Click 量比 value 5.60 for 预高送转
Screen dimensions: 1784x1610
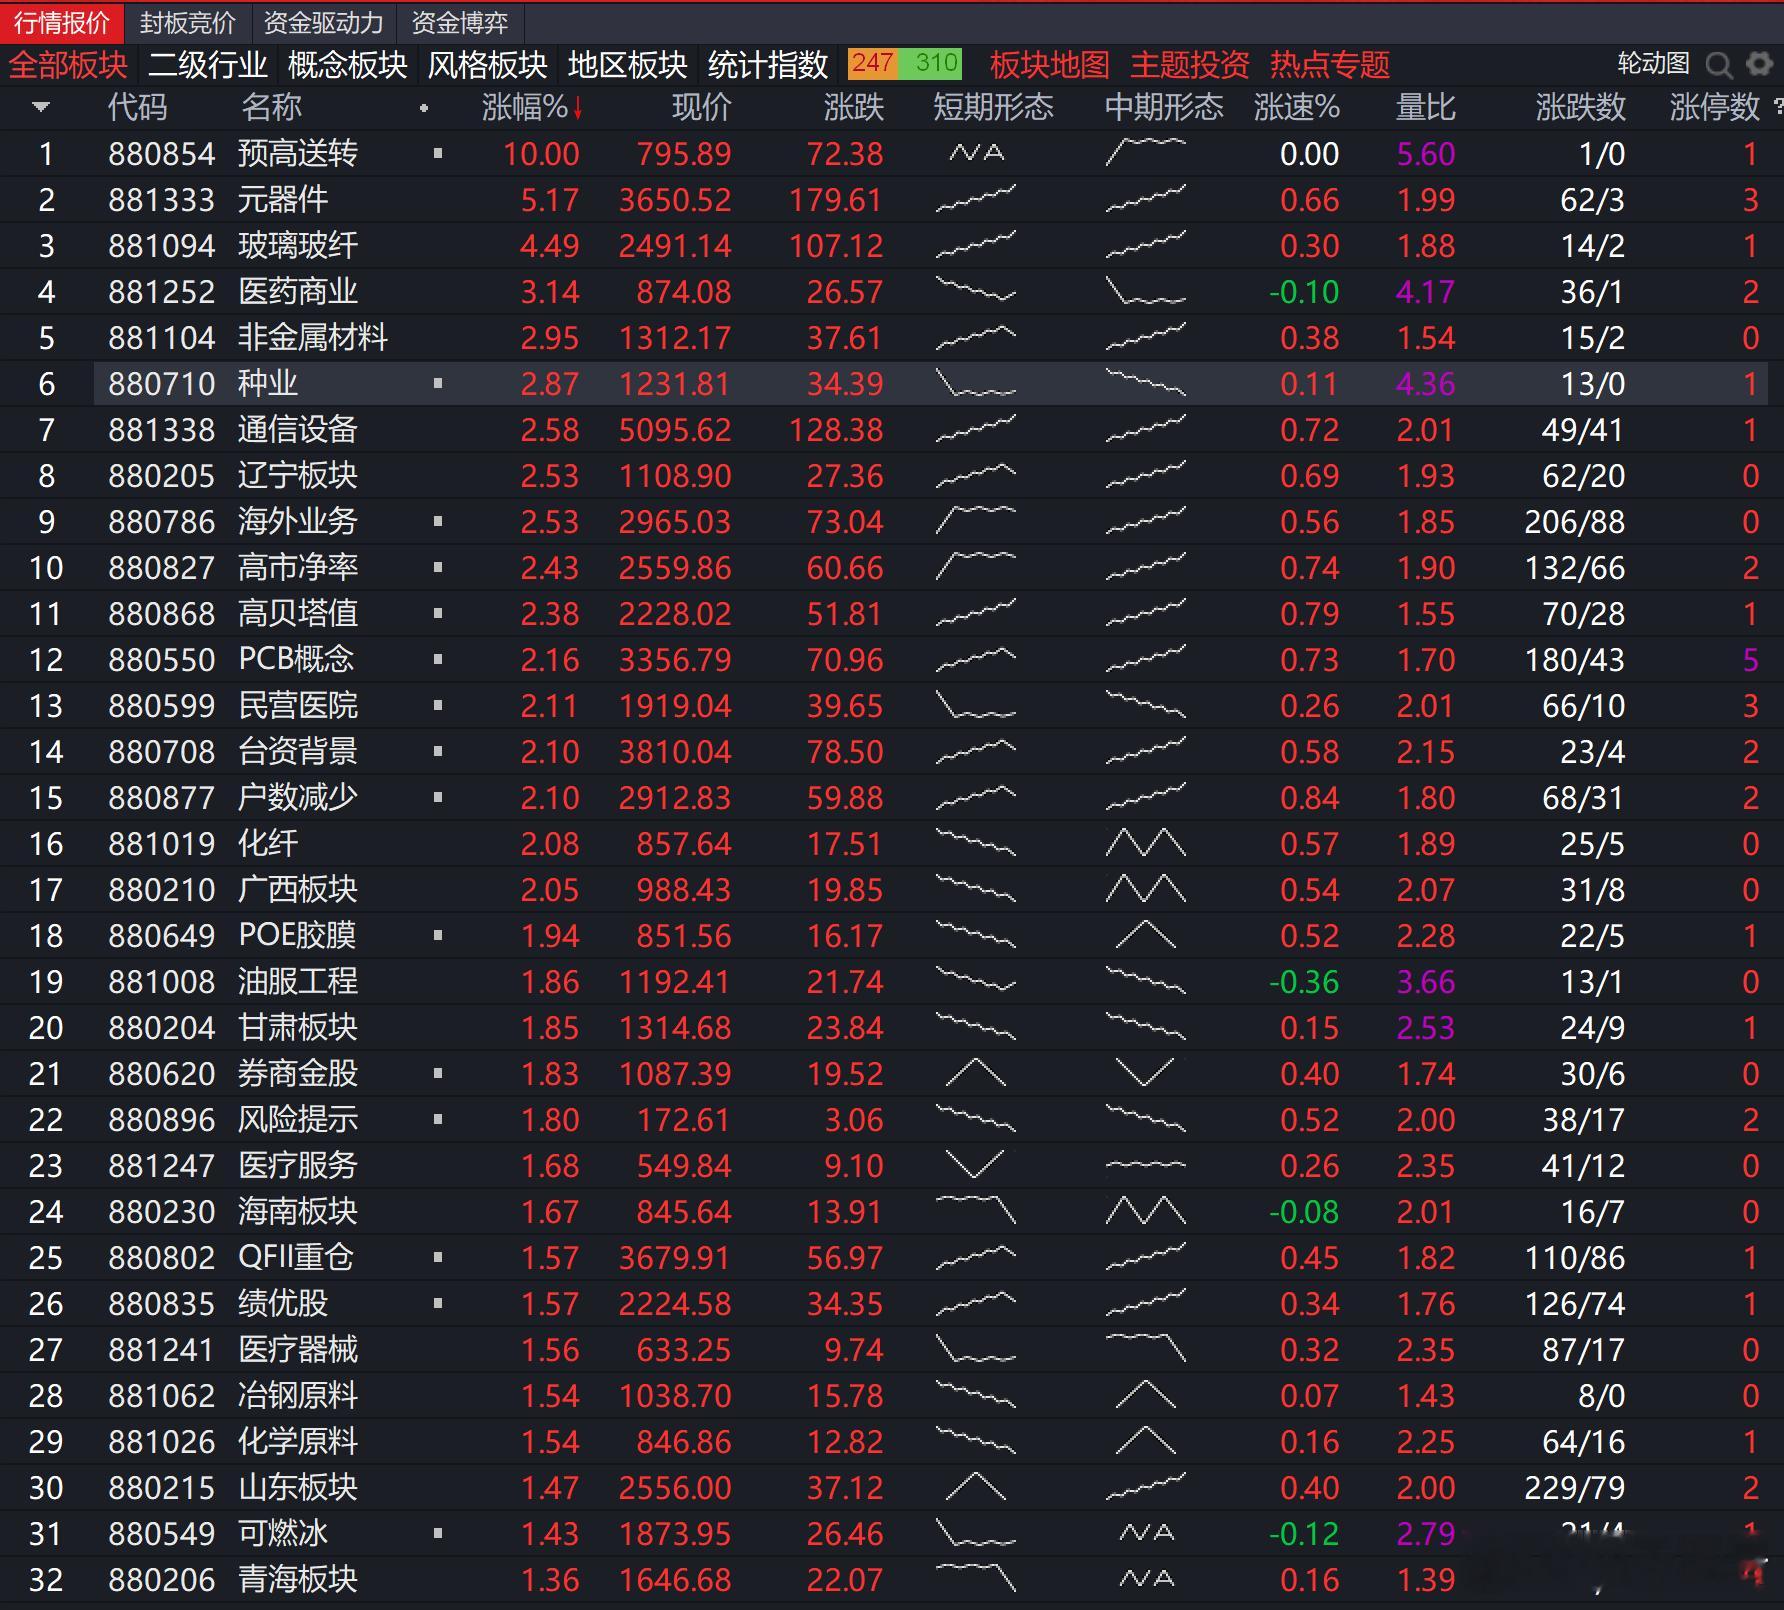click(x=1426, y=154)
